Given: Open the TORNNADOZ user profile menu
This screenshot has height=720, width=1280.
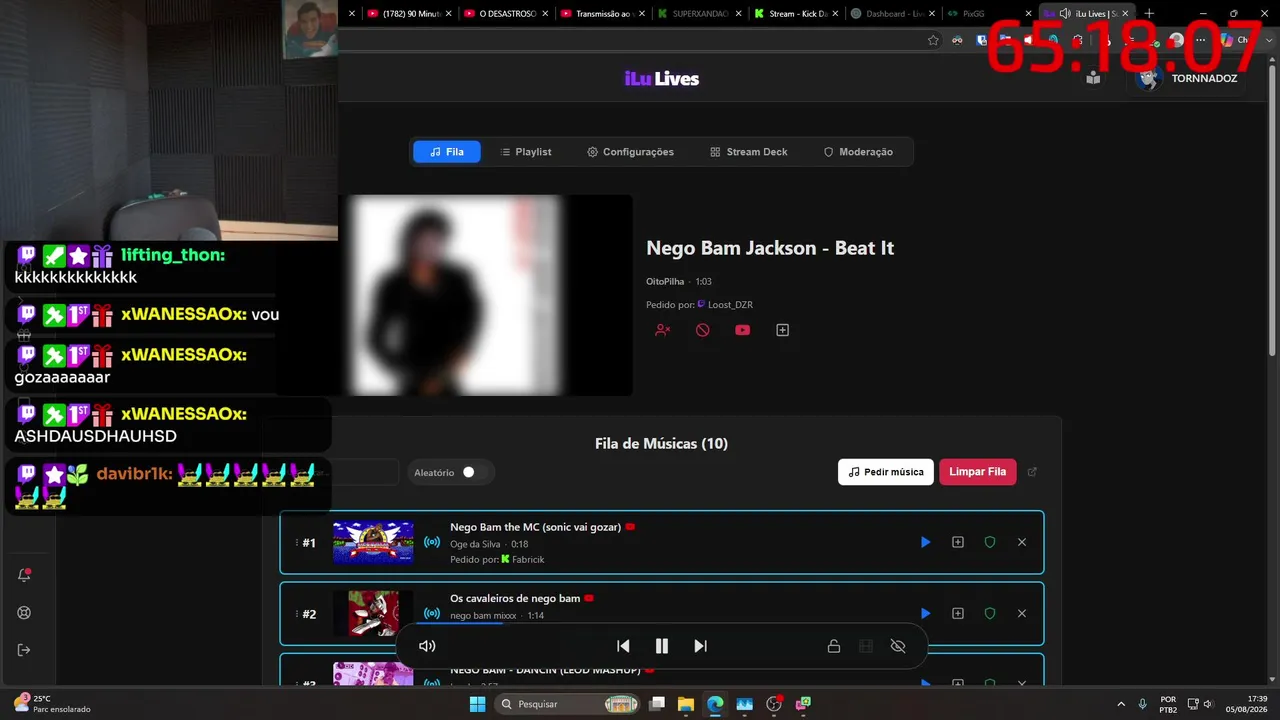Looking at the screenshot, I should coord(1189,78).
